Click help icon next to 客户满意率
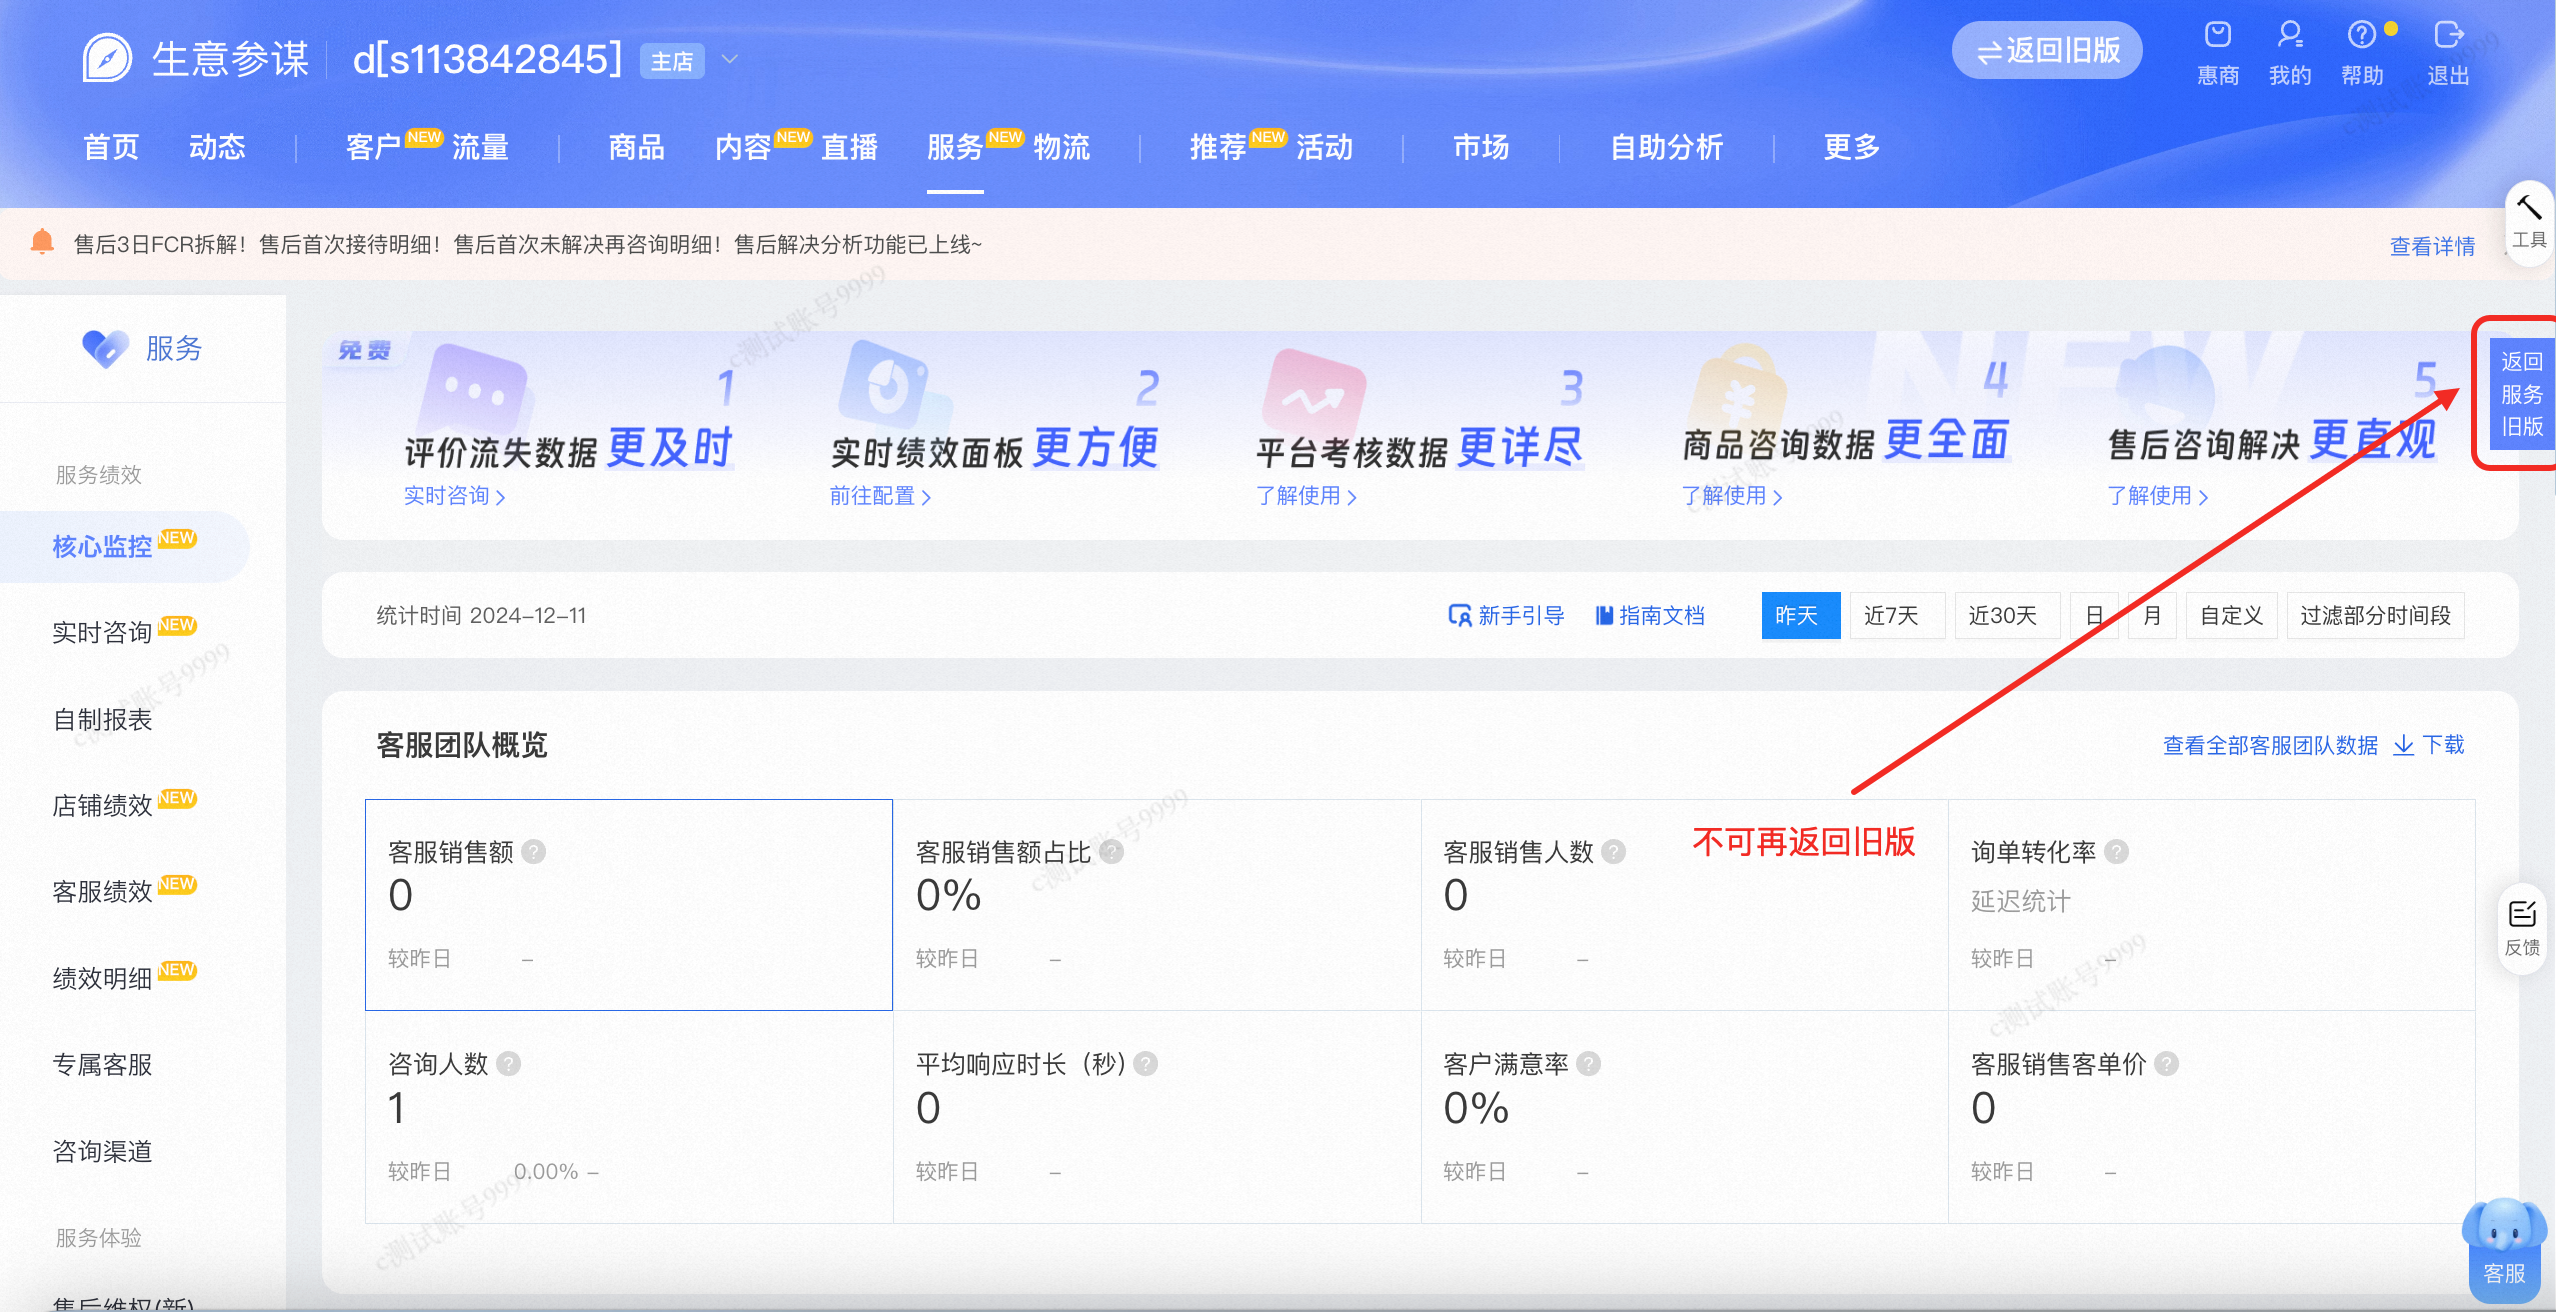Image resolution: width=2556 pixels, height=1312 pixels. click(x=1588, y=1064)
